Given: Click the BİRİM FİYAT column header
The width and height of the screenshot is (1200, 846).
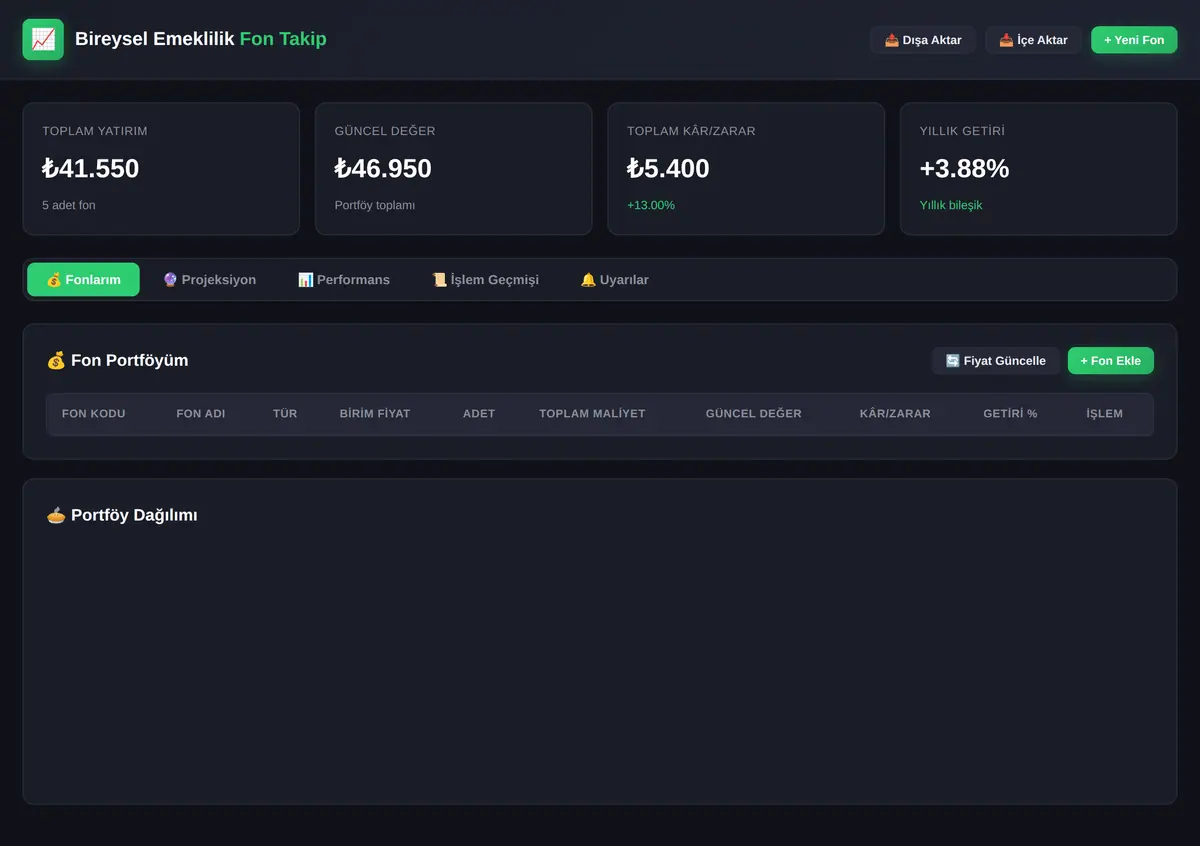Looking at the screenshot, I should point(375,413).
